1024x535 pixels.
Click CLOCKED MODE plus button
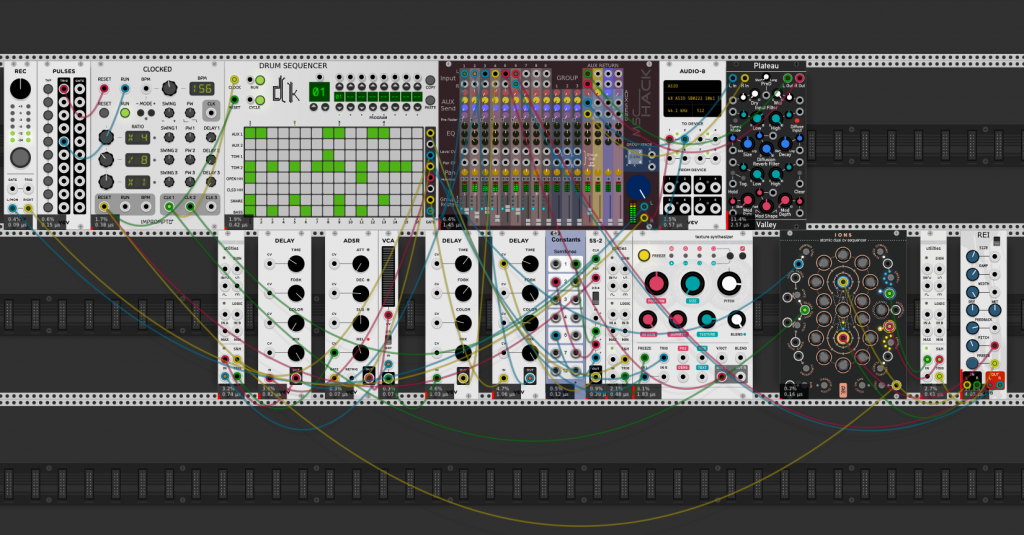(150, 113)
